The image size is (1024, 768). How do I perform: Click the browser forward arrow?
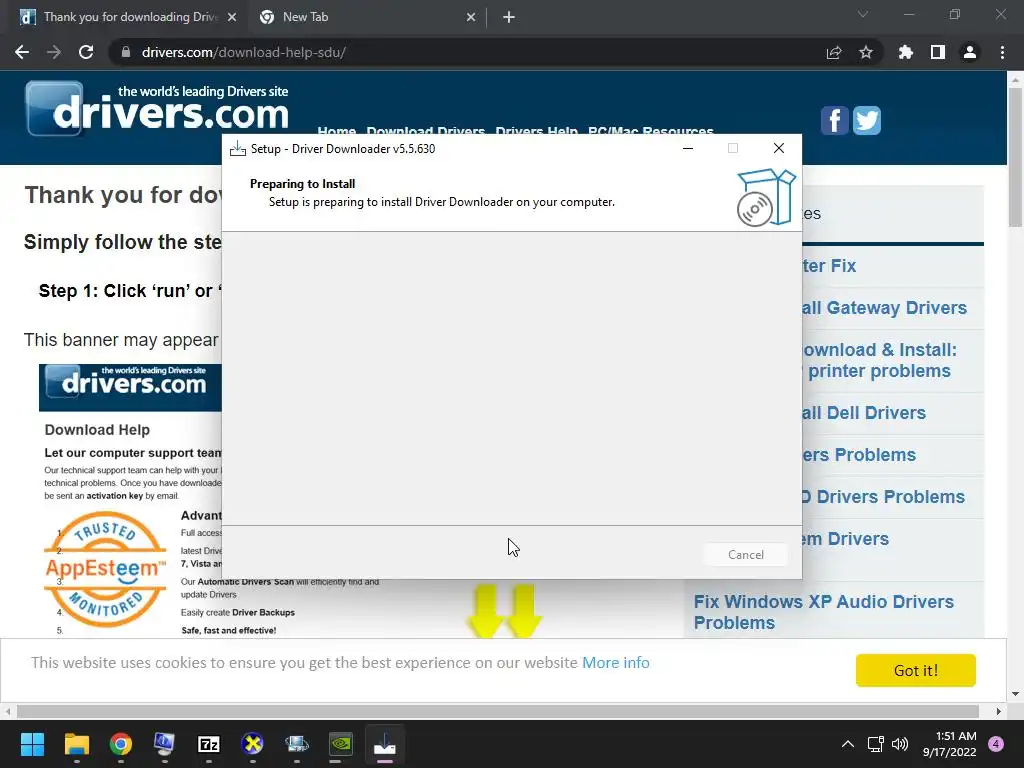point(54,52)
